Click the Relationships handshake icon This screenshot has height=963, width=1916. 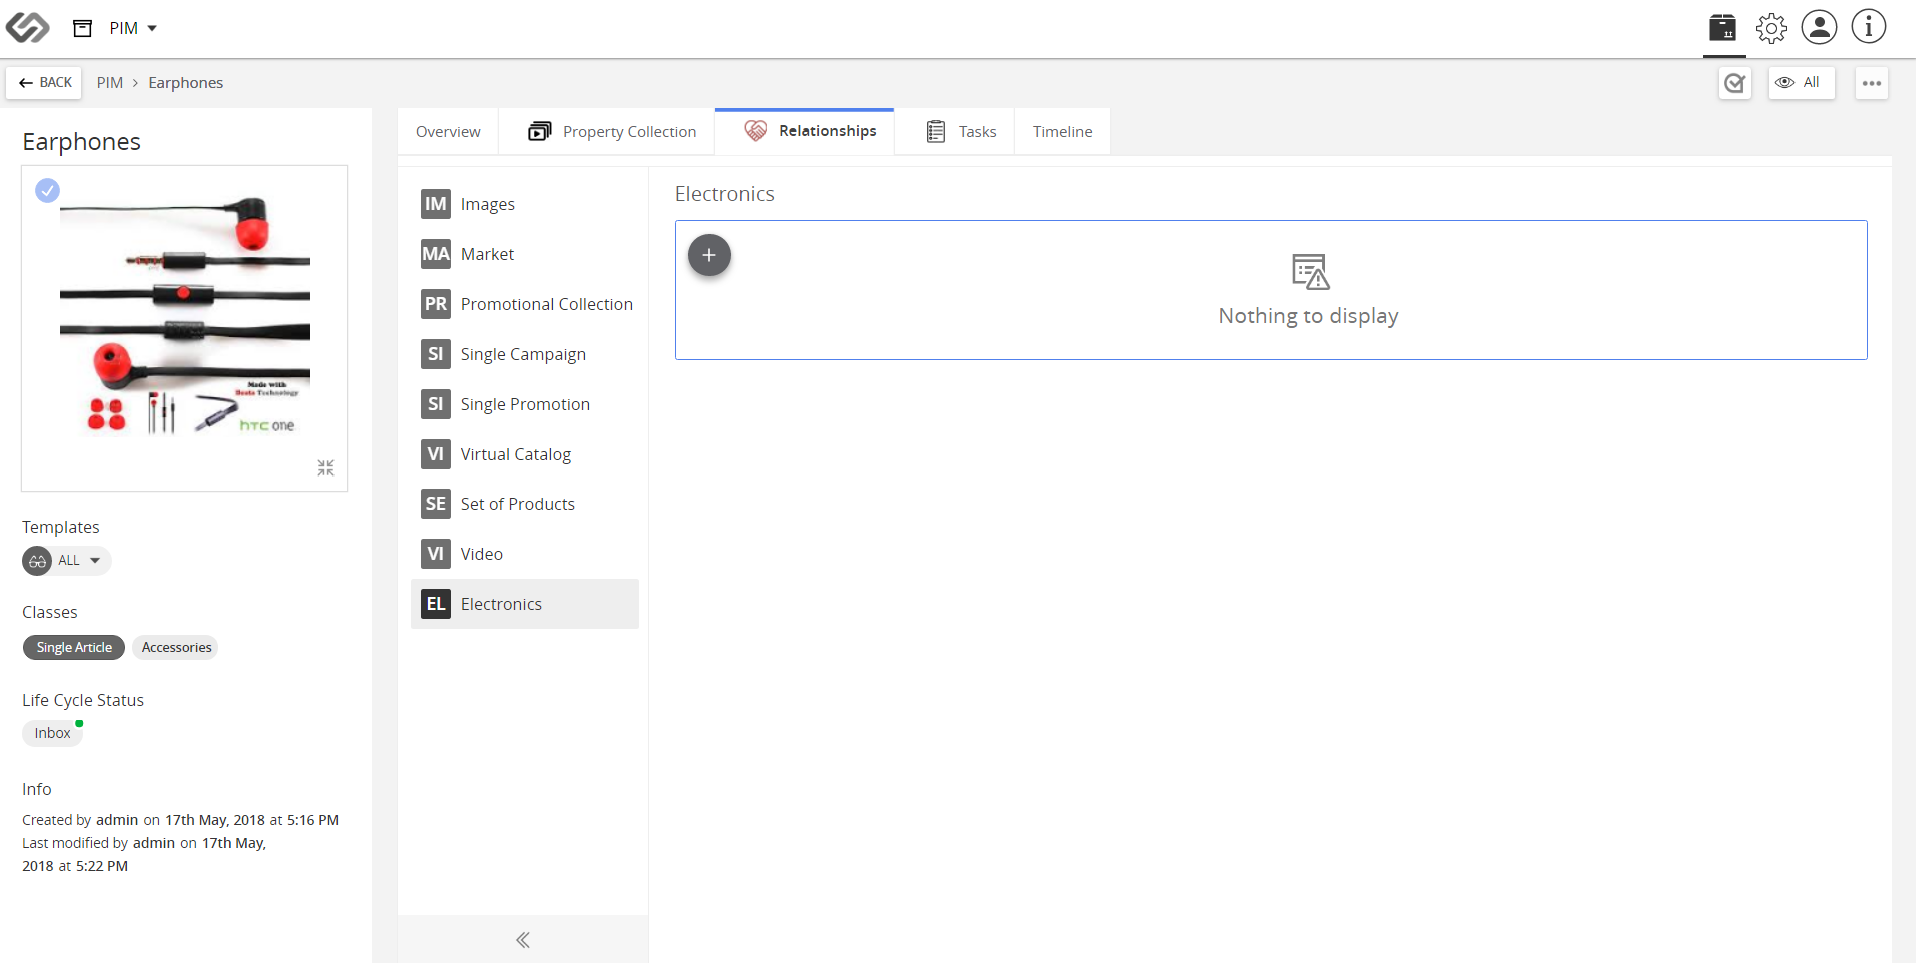click(756, 131)
